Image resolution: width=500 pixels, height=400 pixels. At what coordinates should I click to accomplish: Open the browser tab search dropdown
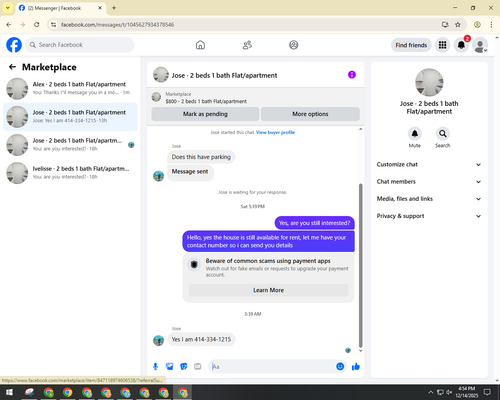coord(8,8)
